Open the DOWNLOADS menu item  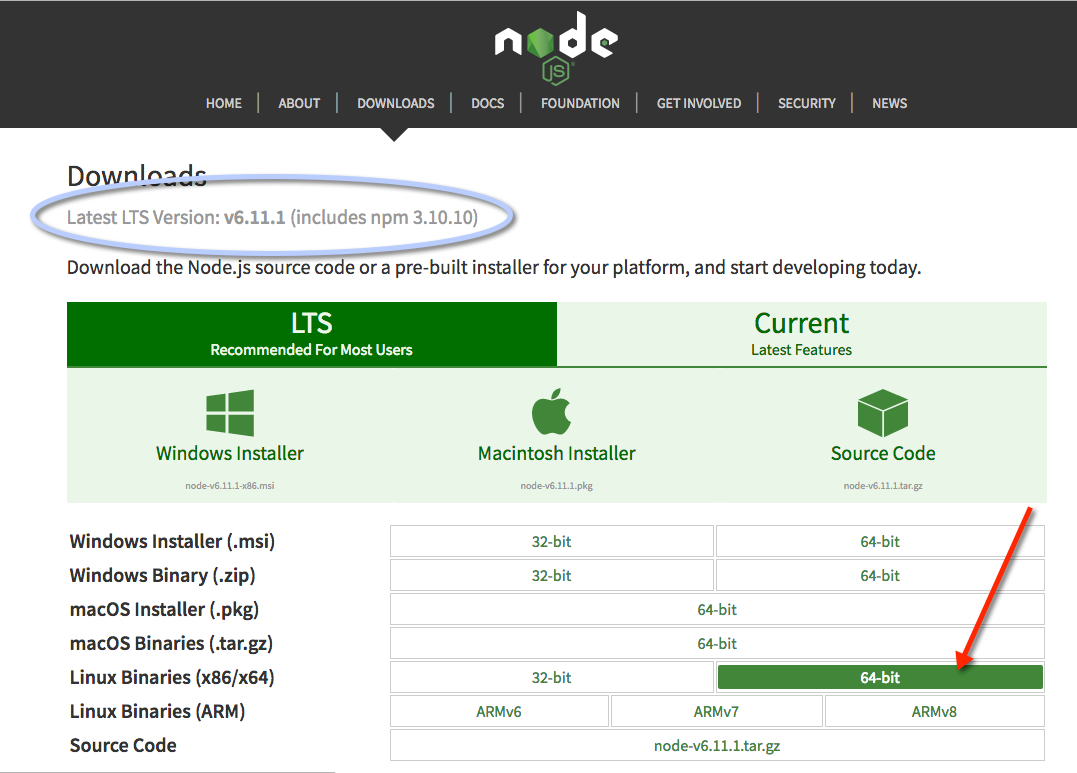[x=395, y=103]
